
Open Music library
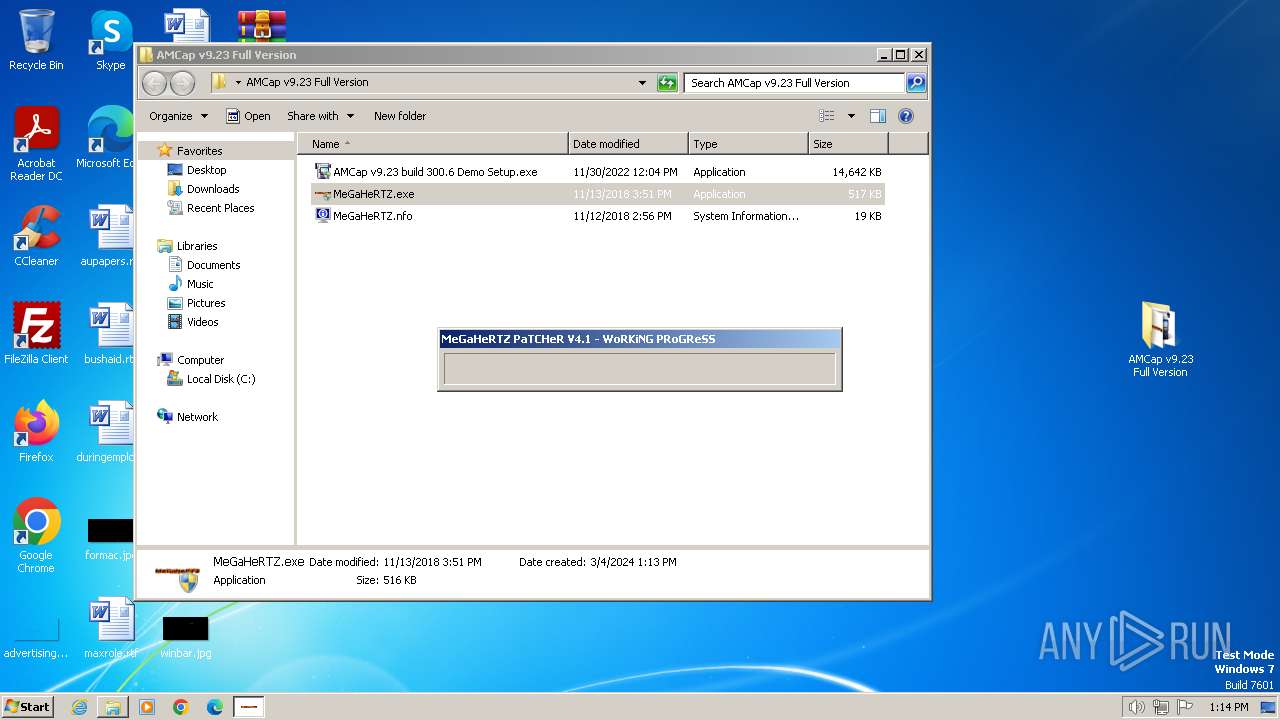[x=200, y=284]
